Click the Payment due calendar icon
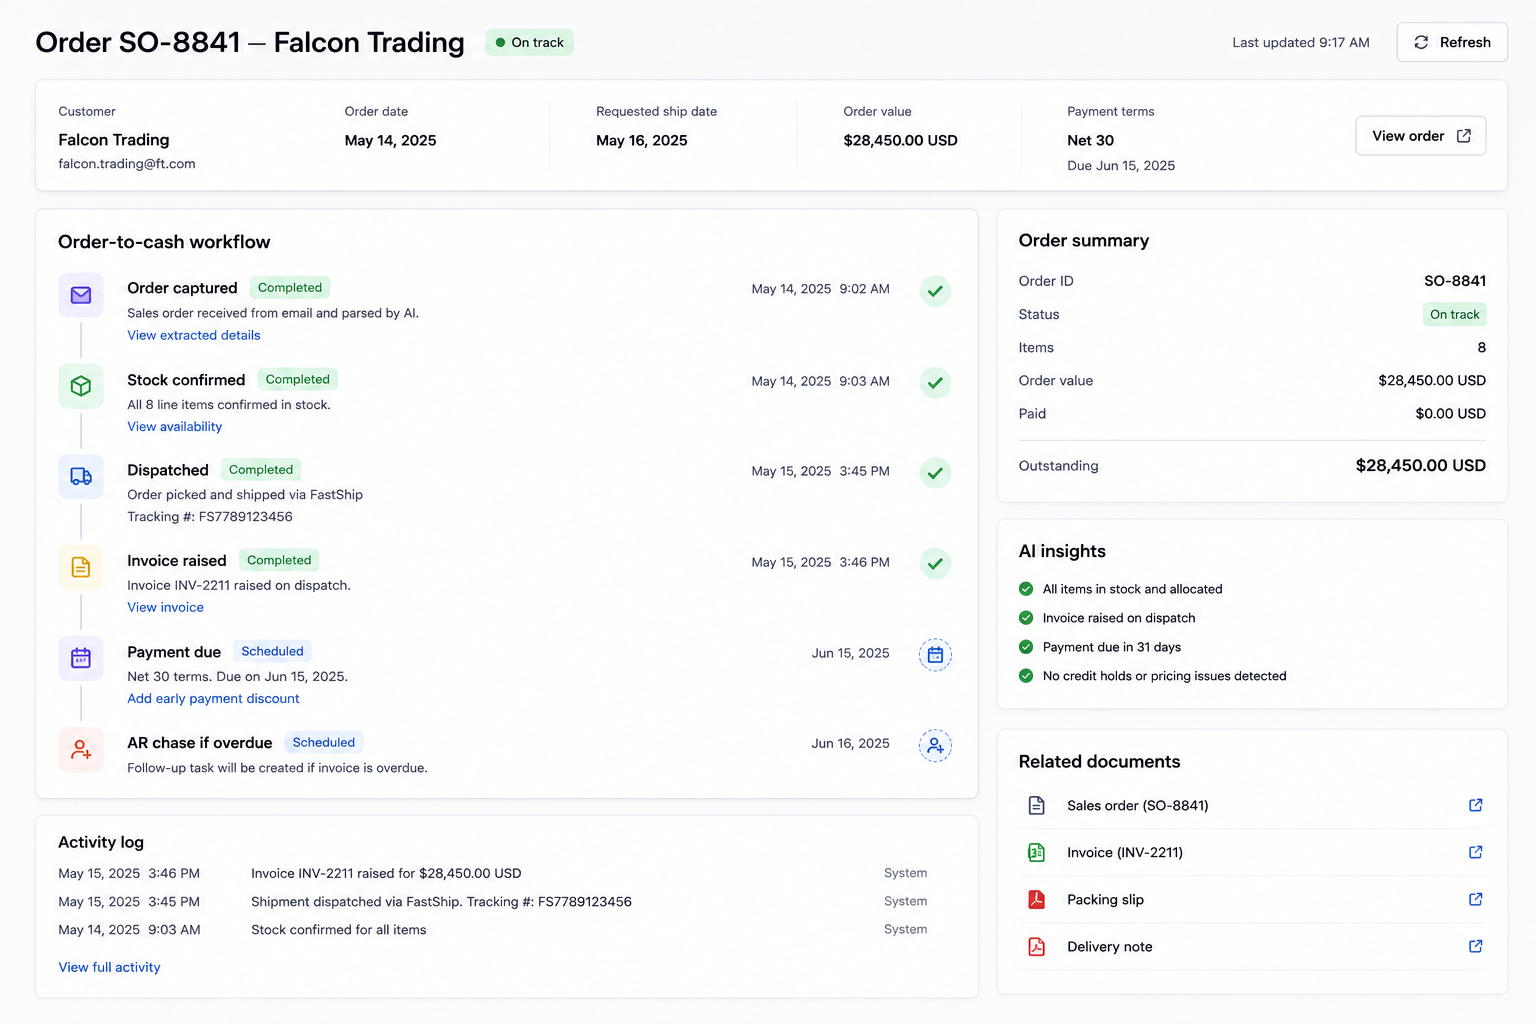The width and height of the screenshot is (1536, 1024). [81, 658]
